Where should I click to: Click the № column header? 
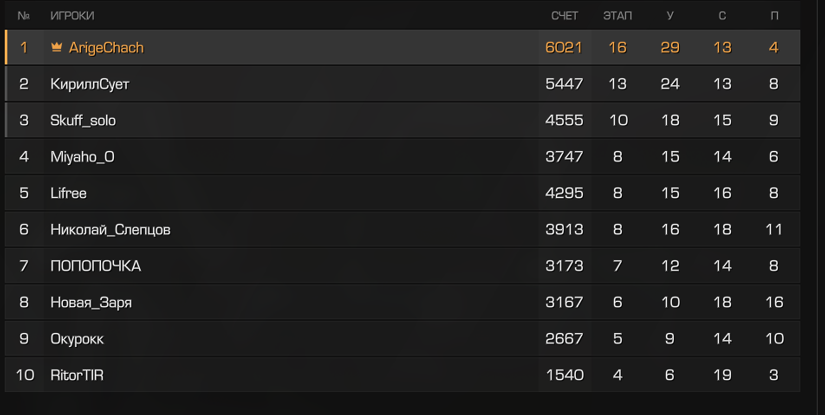coord(24,16)
